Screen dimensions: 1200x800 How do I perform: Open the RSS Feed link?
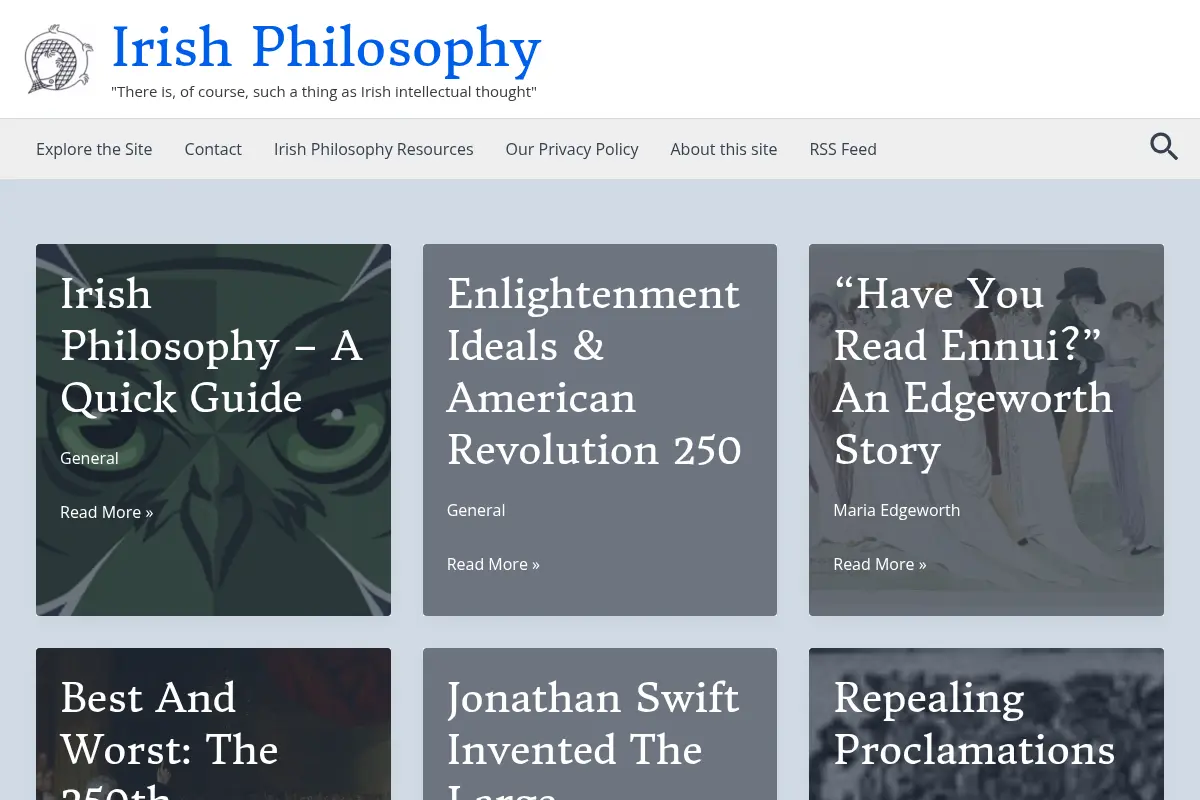tap(843, 149)
